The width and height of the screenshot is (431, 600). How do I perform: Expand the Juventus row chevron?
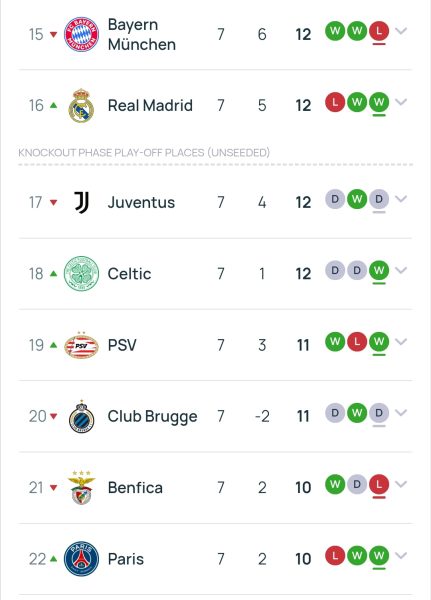tap(401, 199)
